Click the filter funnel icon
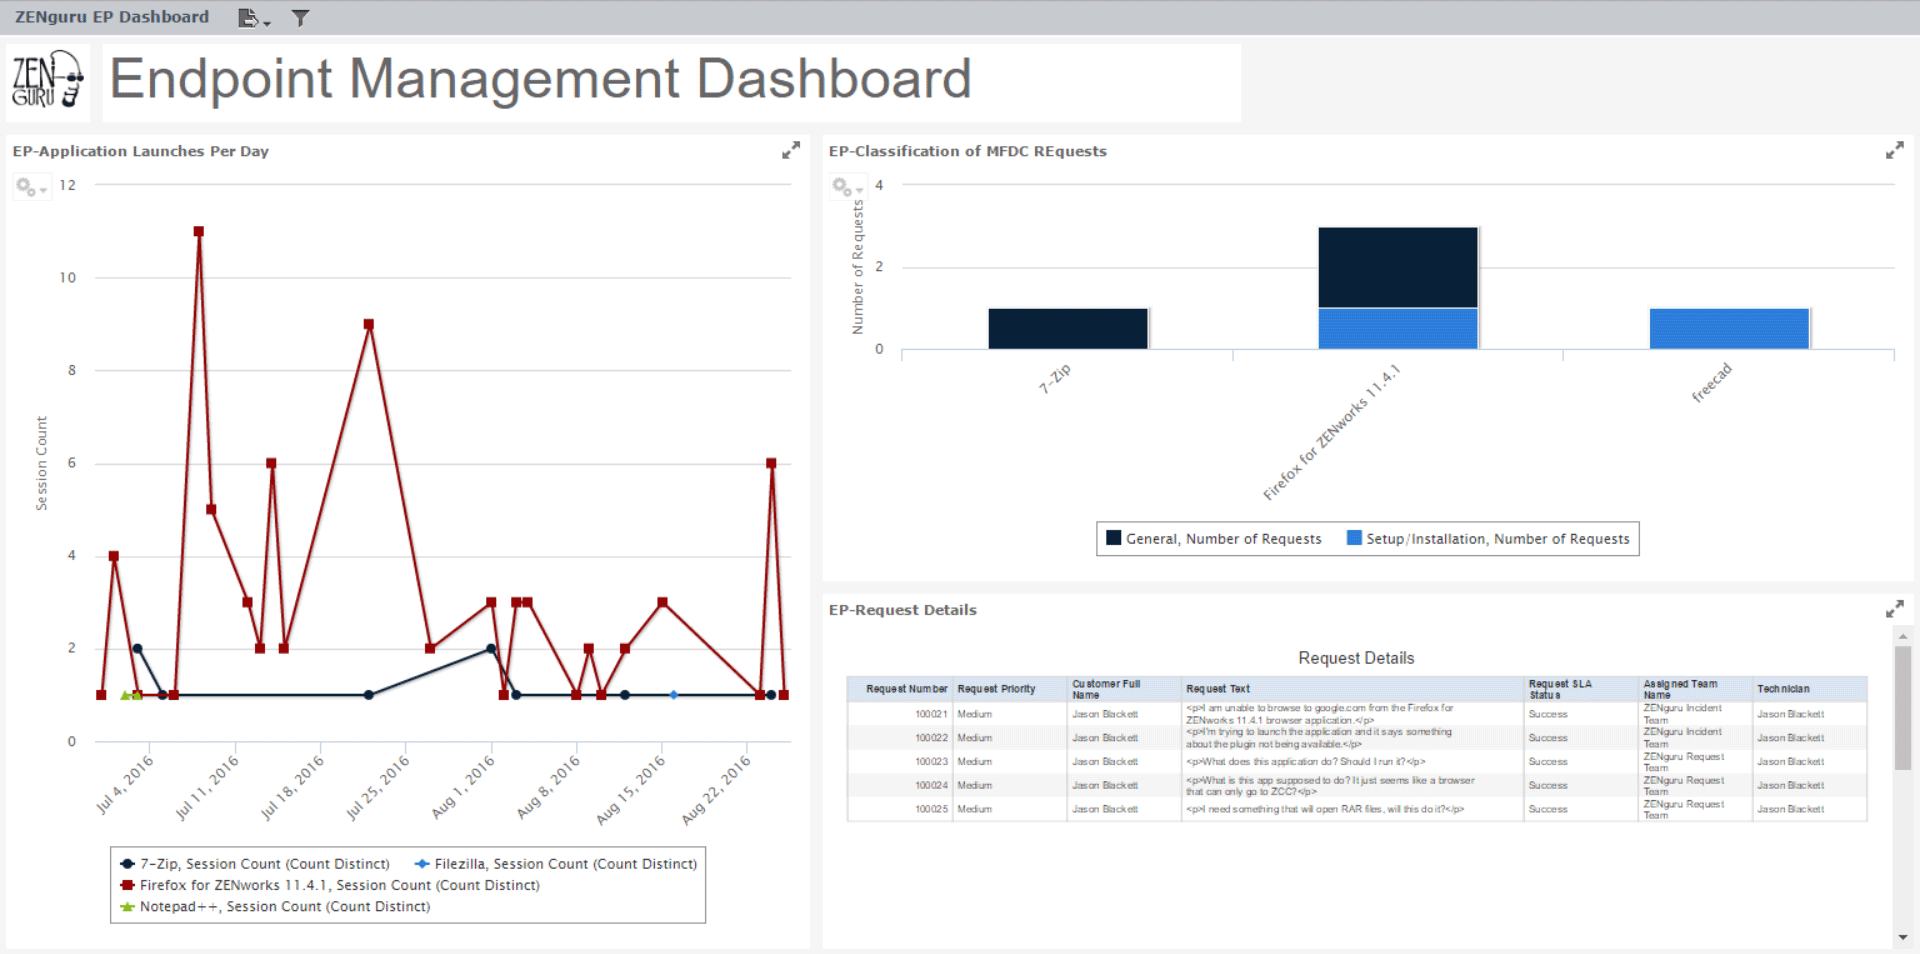 coord(300,18)
